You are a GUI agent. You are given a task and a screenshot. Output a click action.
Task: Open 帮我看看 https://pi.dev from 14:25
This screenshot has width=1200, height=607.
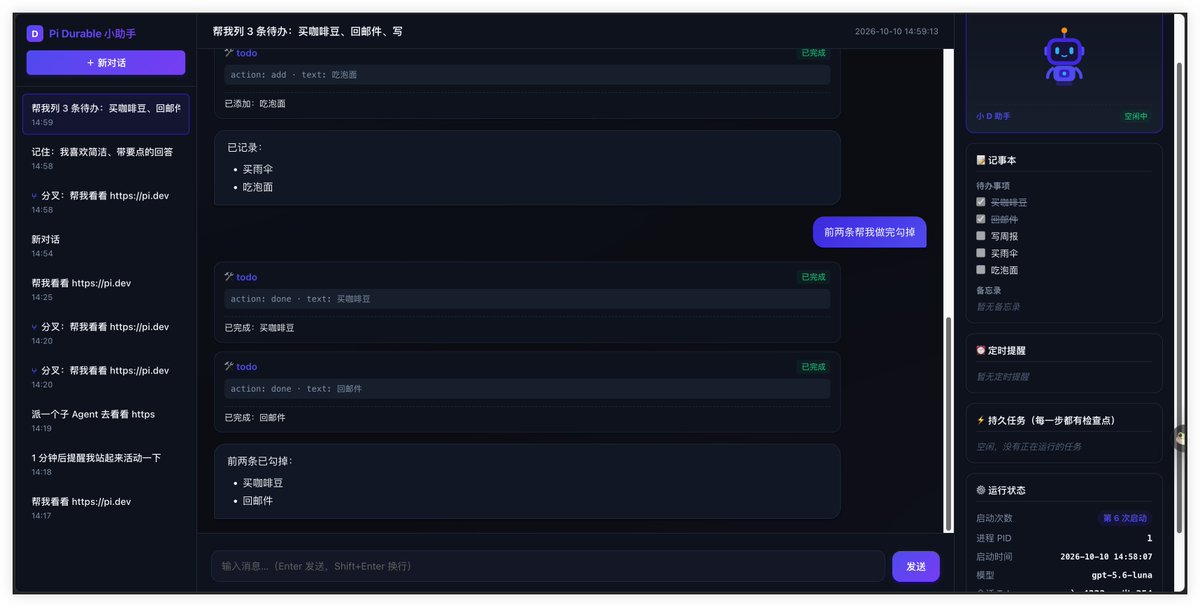click(106, 289)
